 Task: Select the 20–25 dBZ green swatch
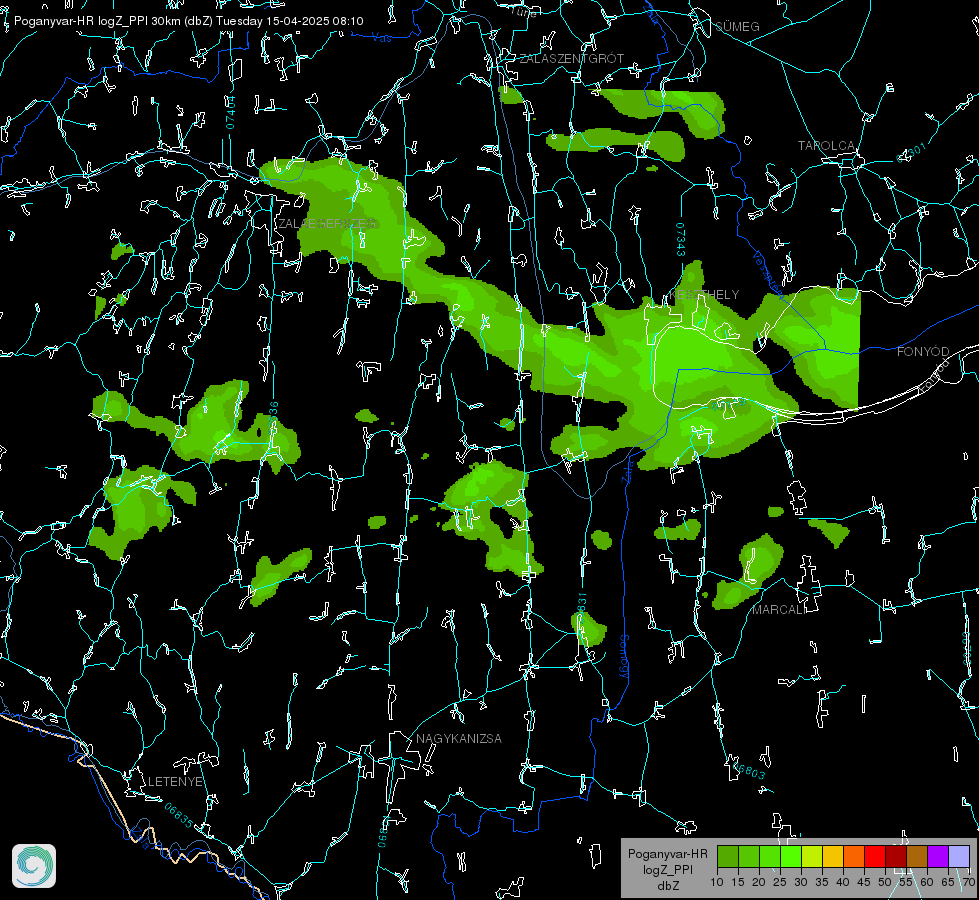pos(770,856)
